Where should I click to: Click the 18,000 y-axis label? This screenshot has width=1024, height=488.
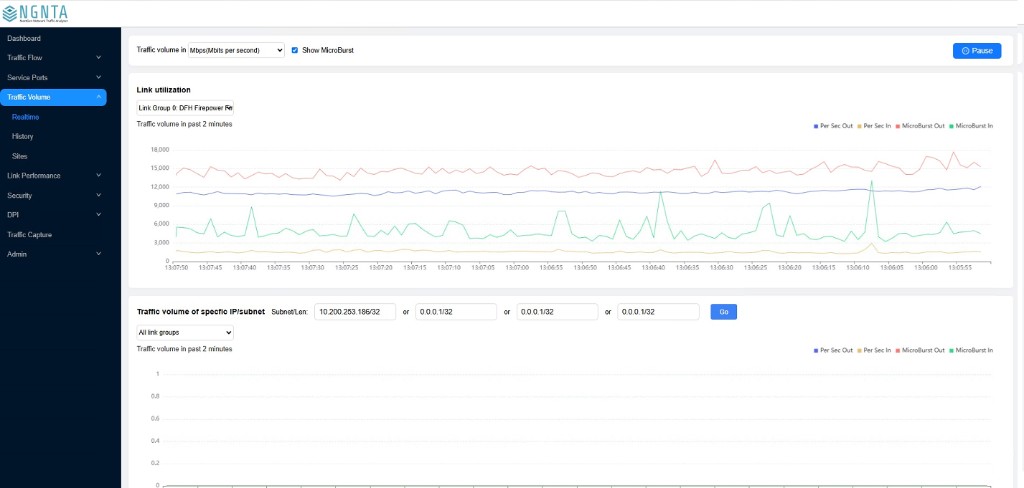pyautogui.click(x=159, y=150)
